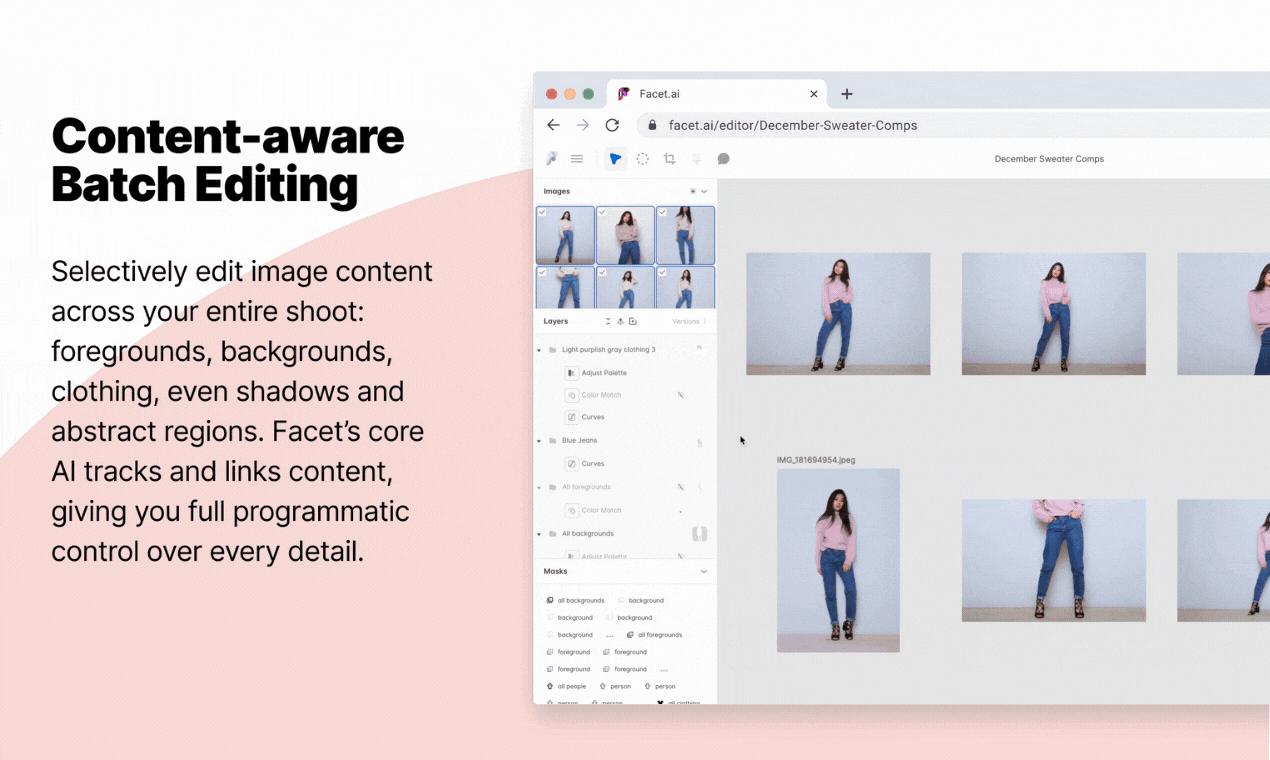Click the browser forward arrow

coord(583,125)
